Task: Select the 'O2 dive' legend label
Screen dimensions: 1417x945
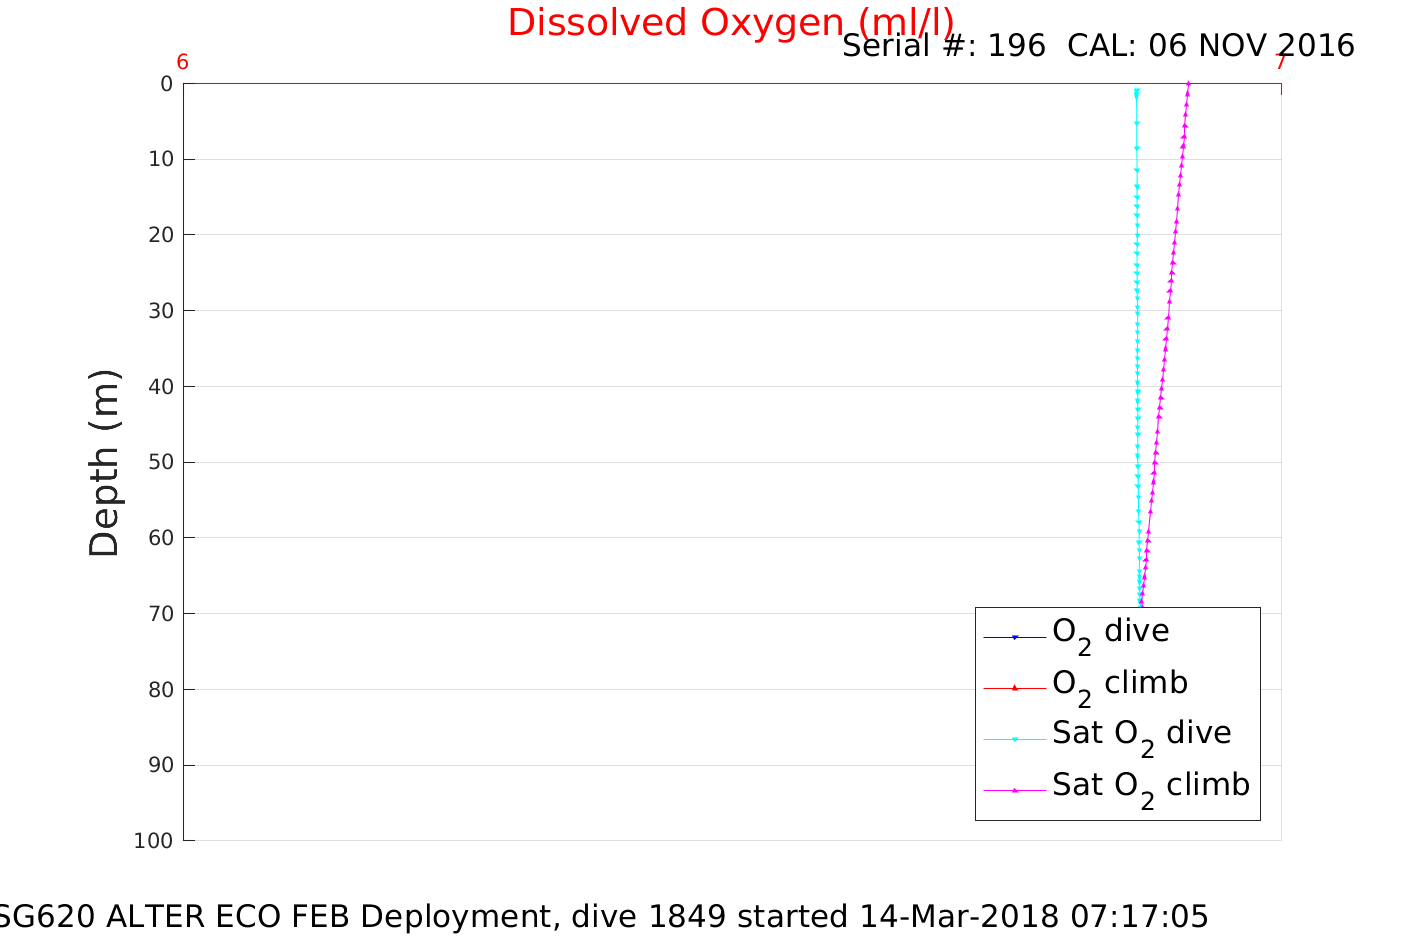Action: pos(1110,632)
